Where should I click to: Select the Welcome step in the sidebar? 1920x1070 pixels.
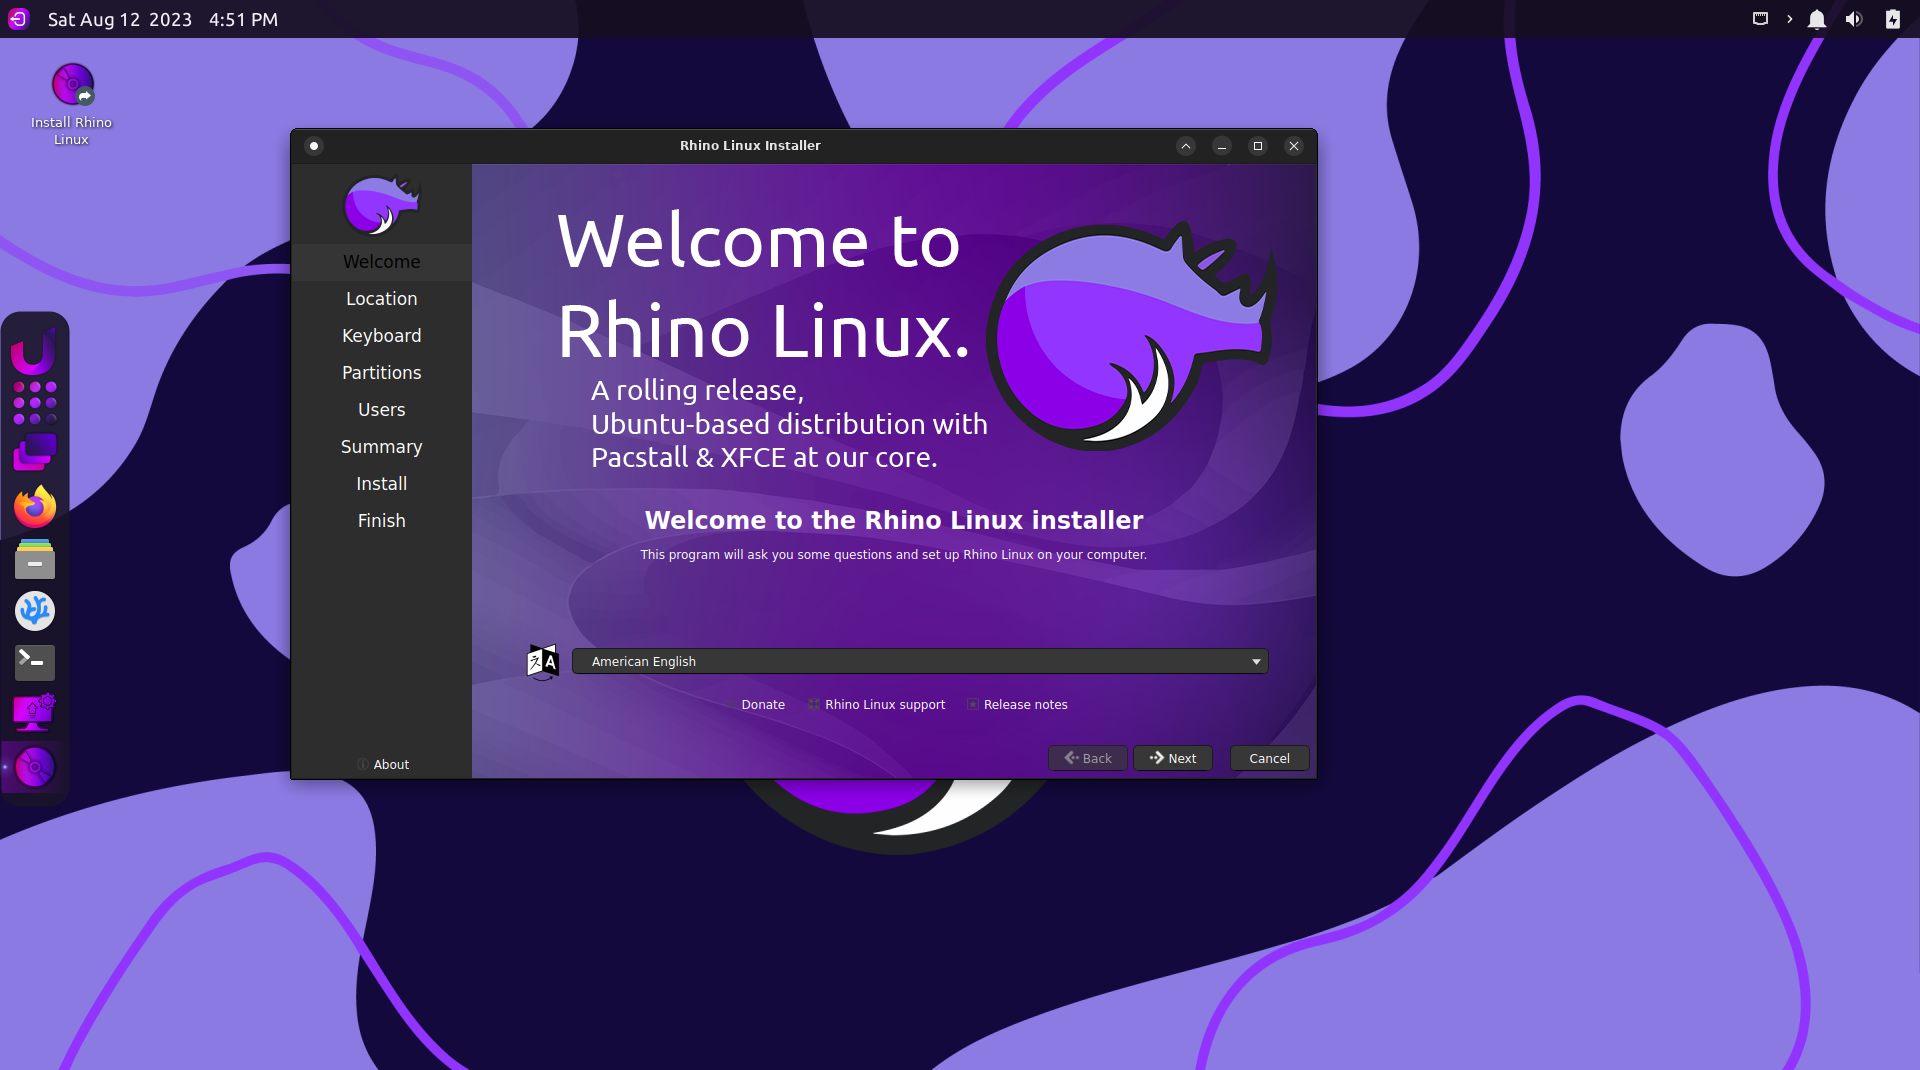tap(381, 261)
